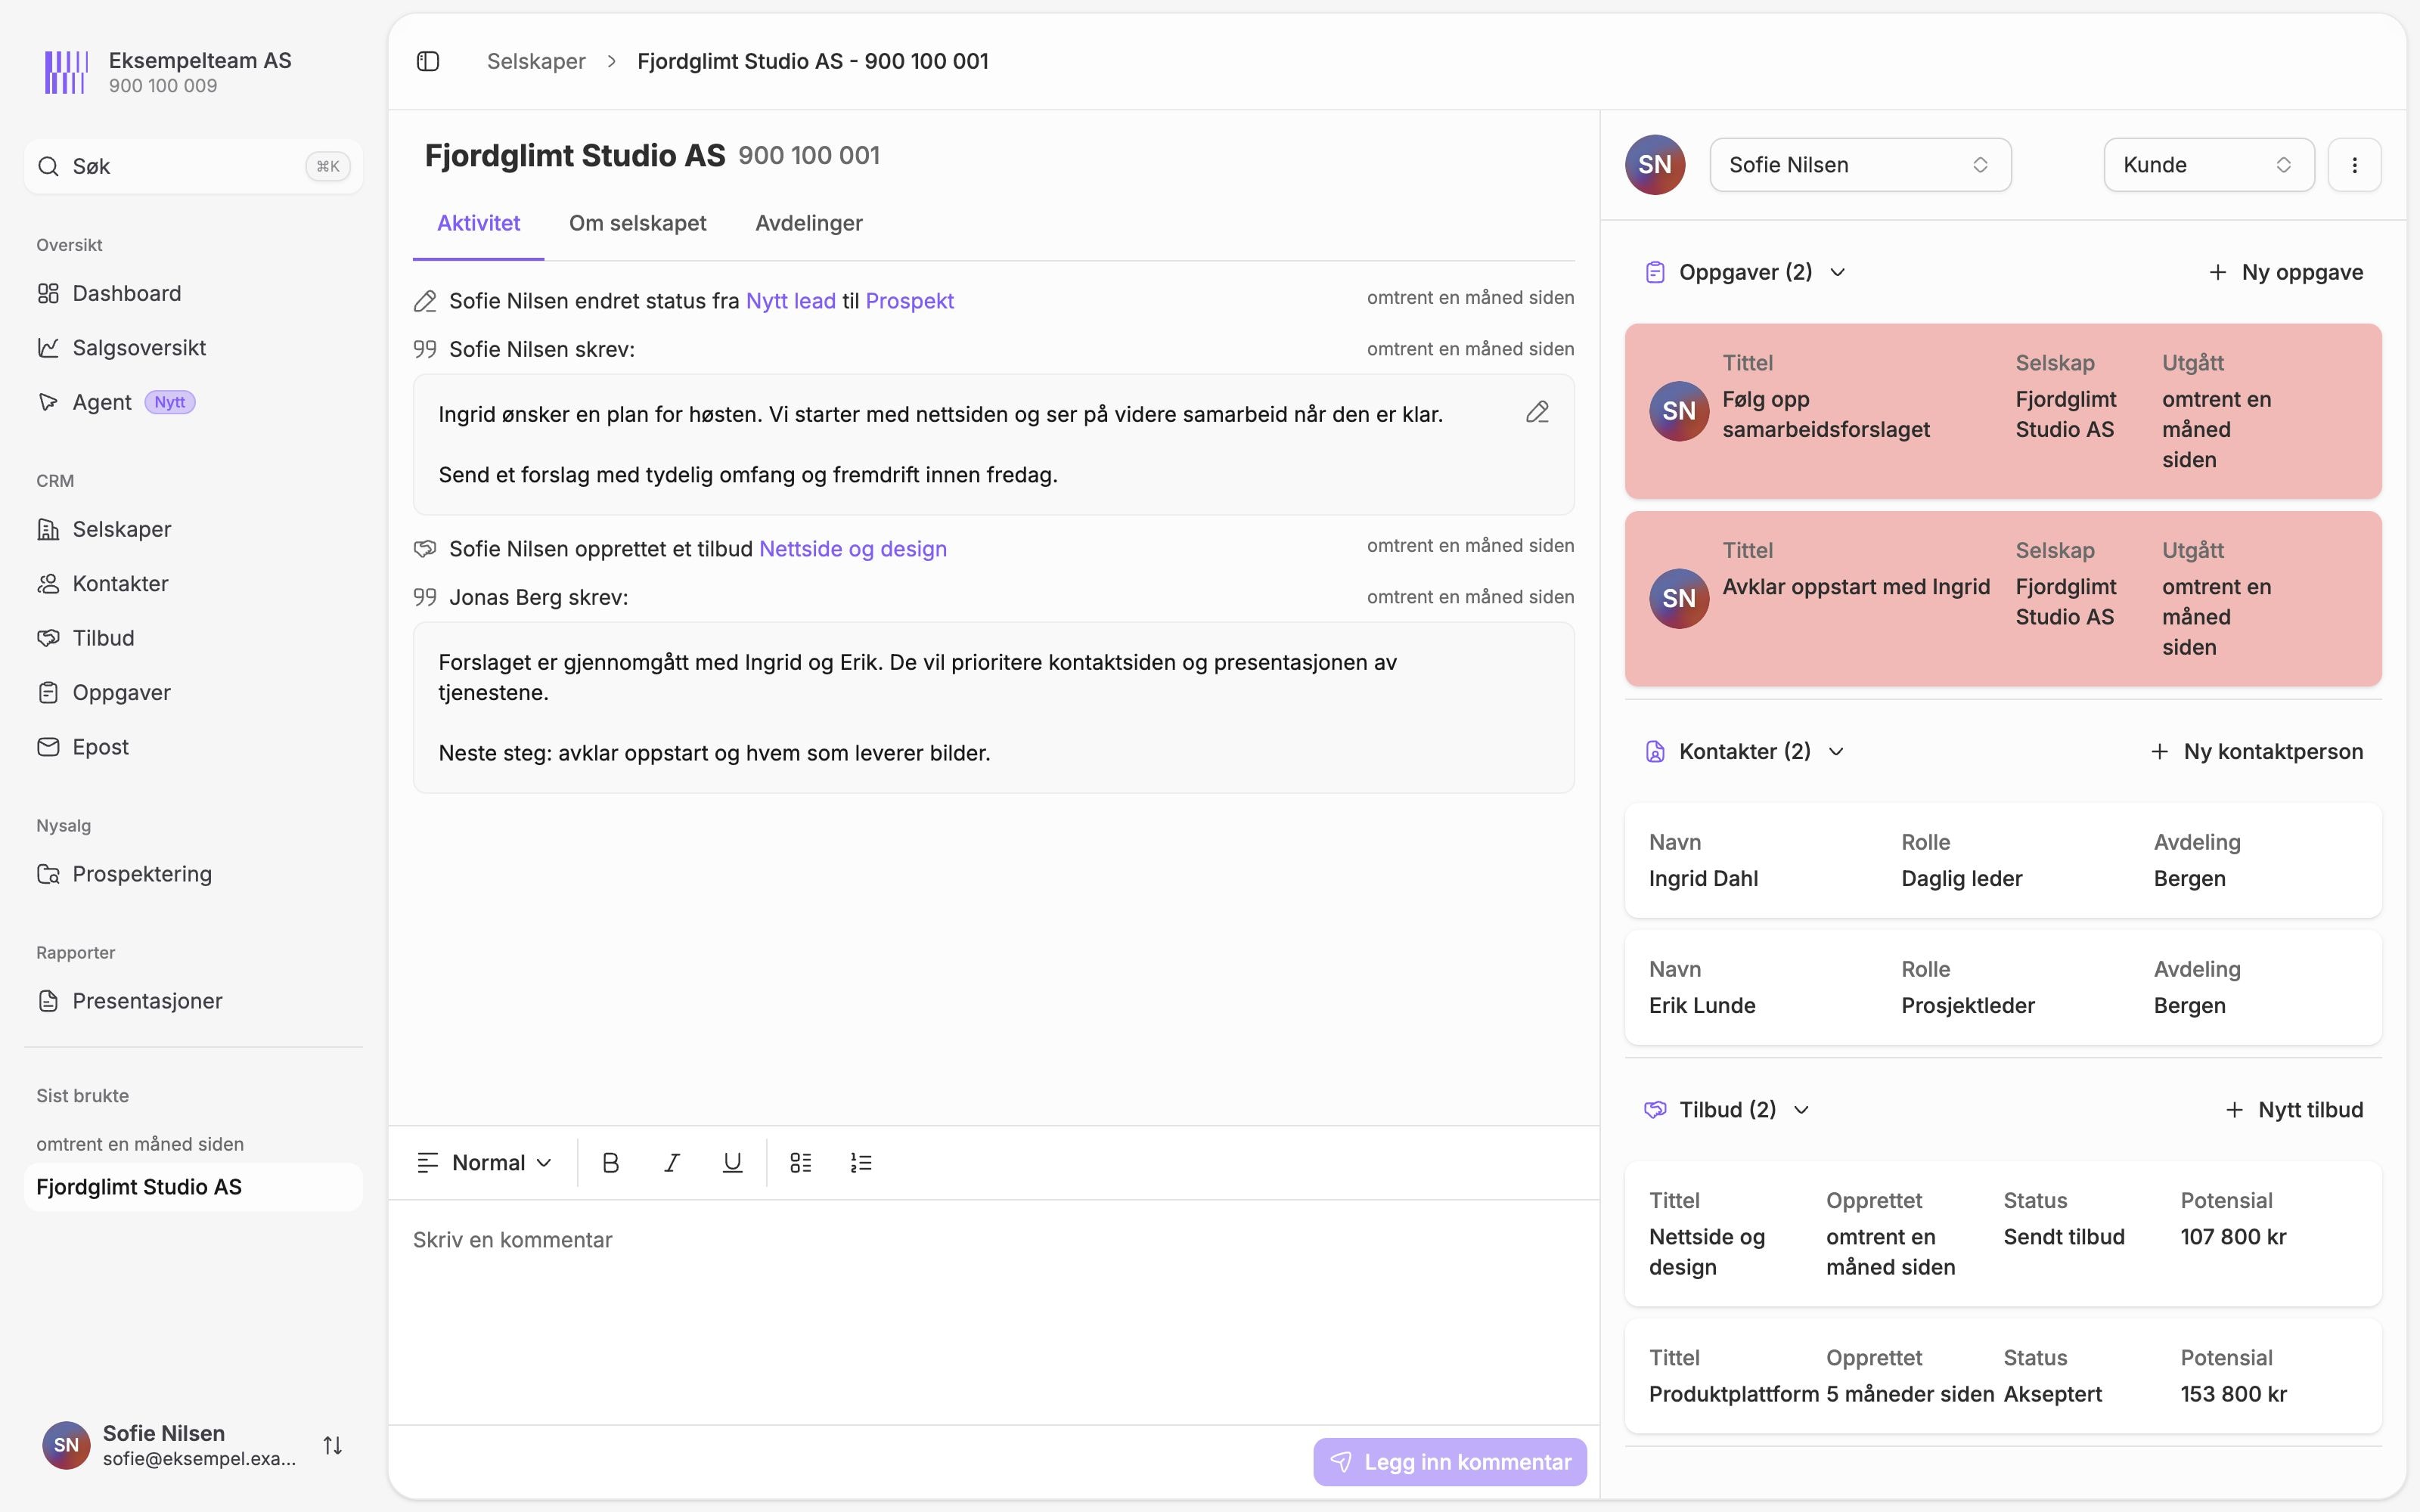Click Ny kontaktperson button

pos(2256,751)
